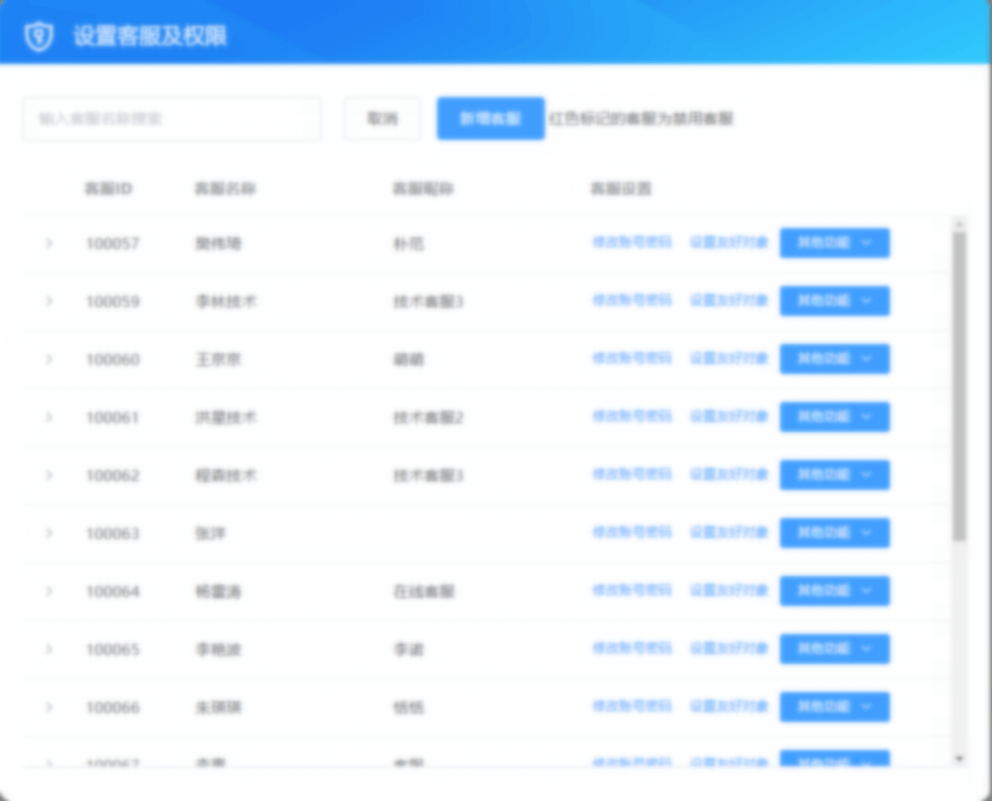Open 其他功能 dropdown for ID 100061
Viewport: 992px width, 801px height.
pyautogui.click(x=834, y=417)
